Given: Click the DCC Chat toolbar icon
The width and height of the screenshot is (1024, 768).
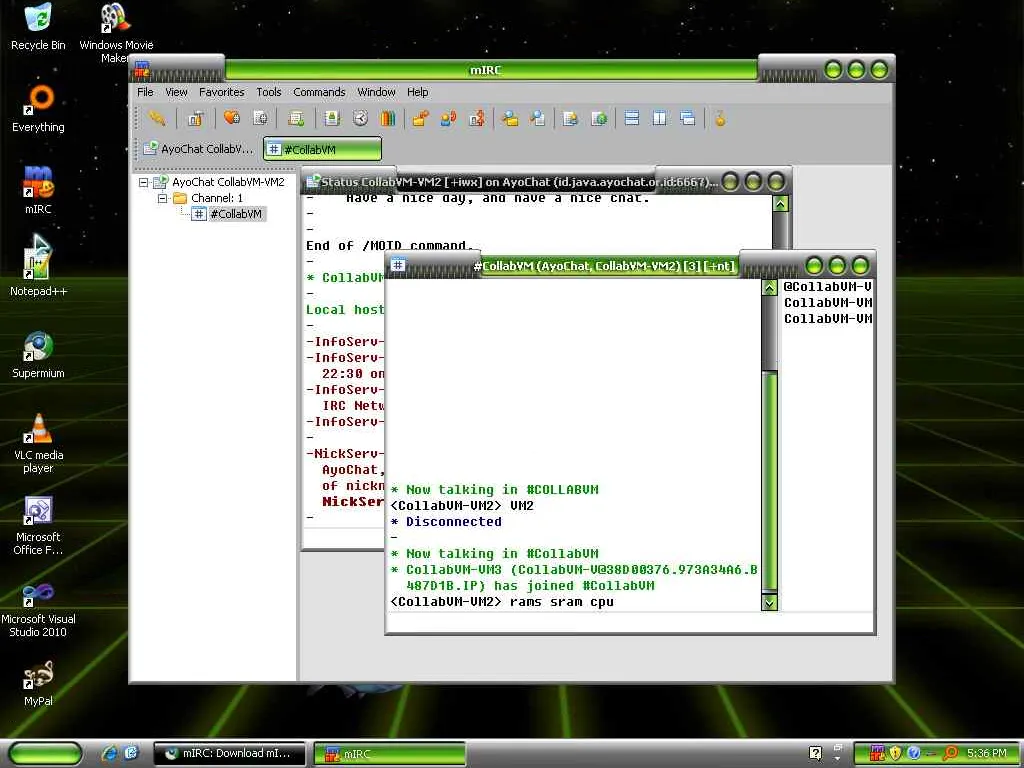Looking at the screenshot, I should 449,118.
